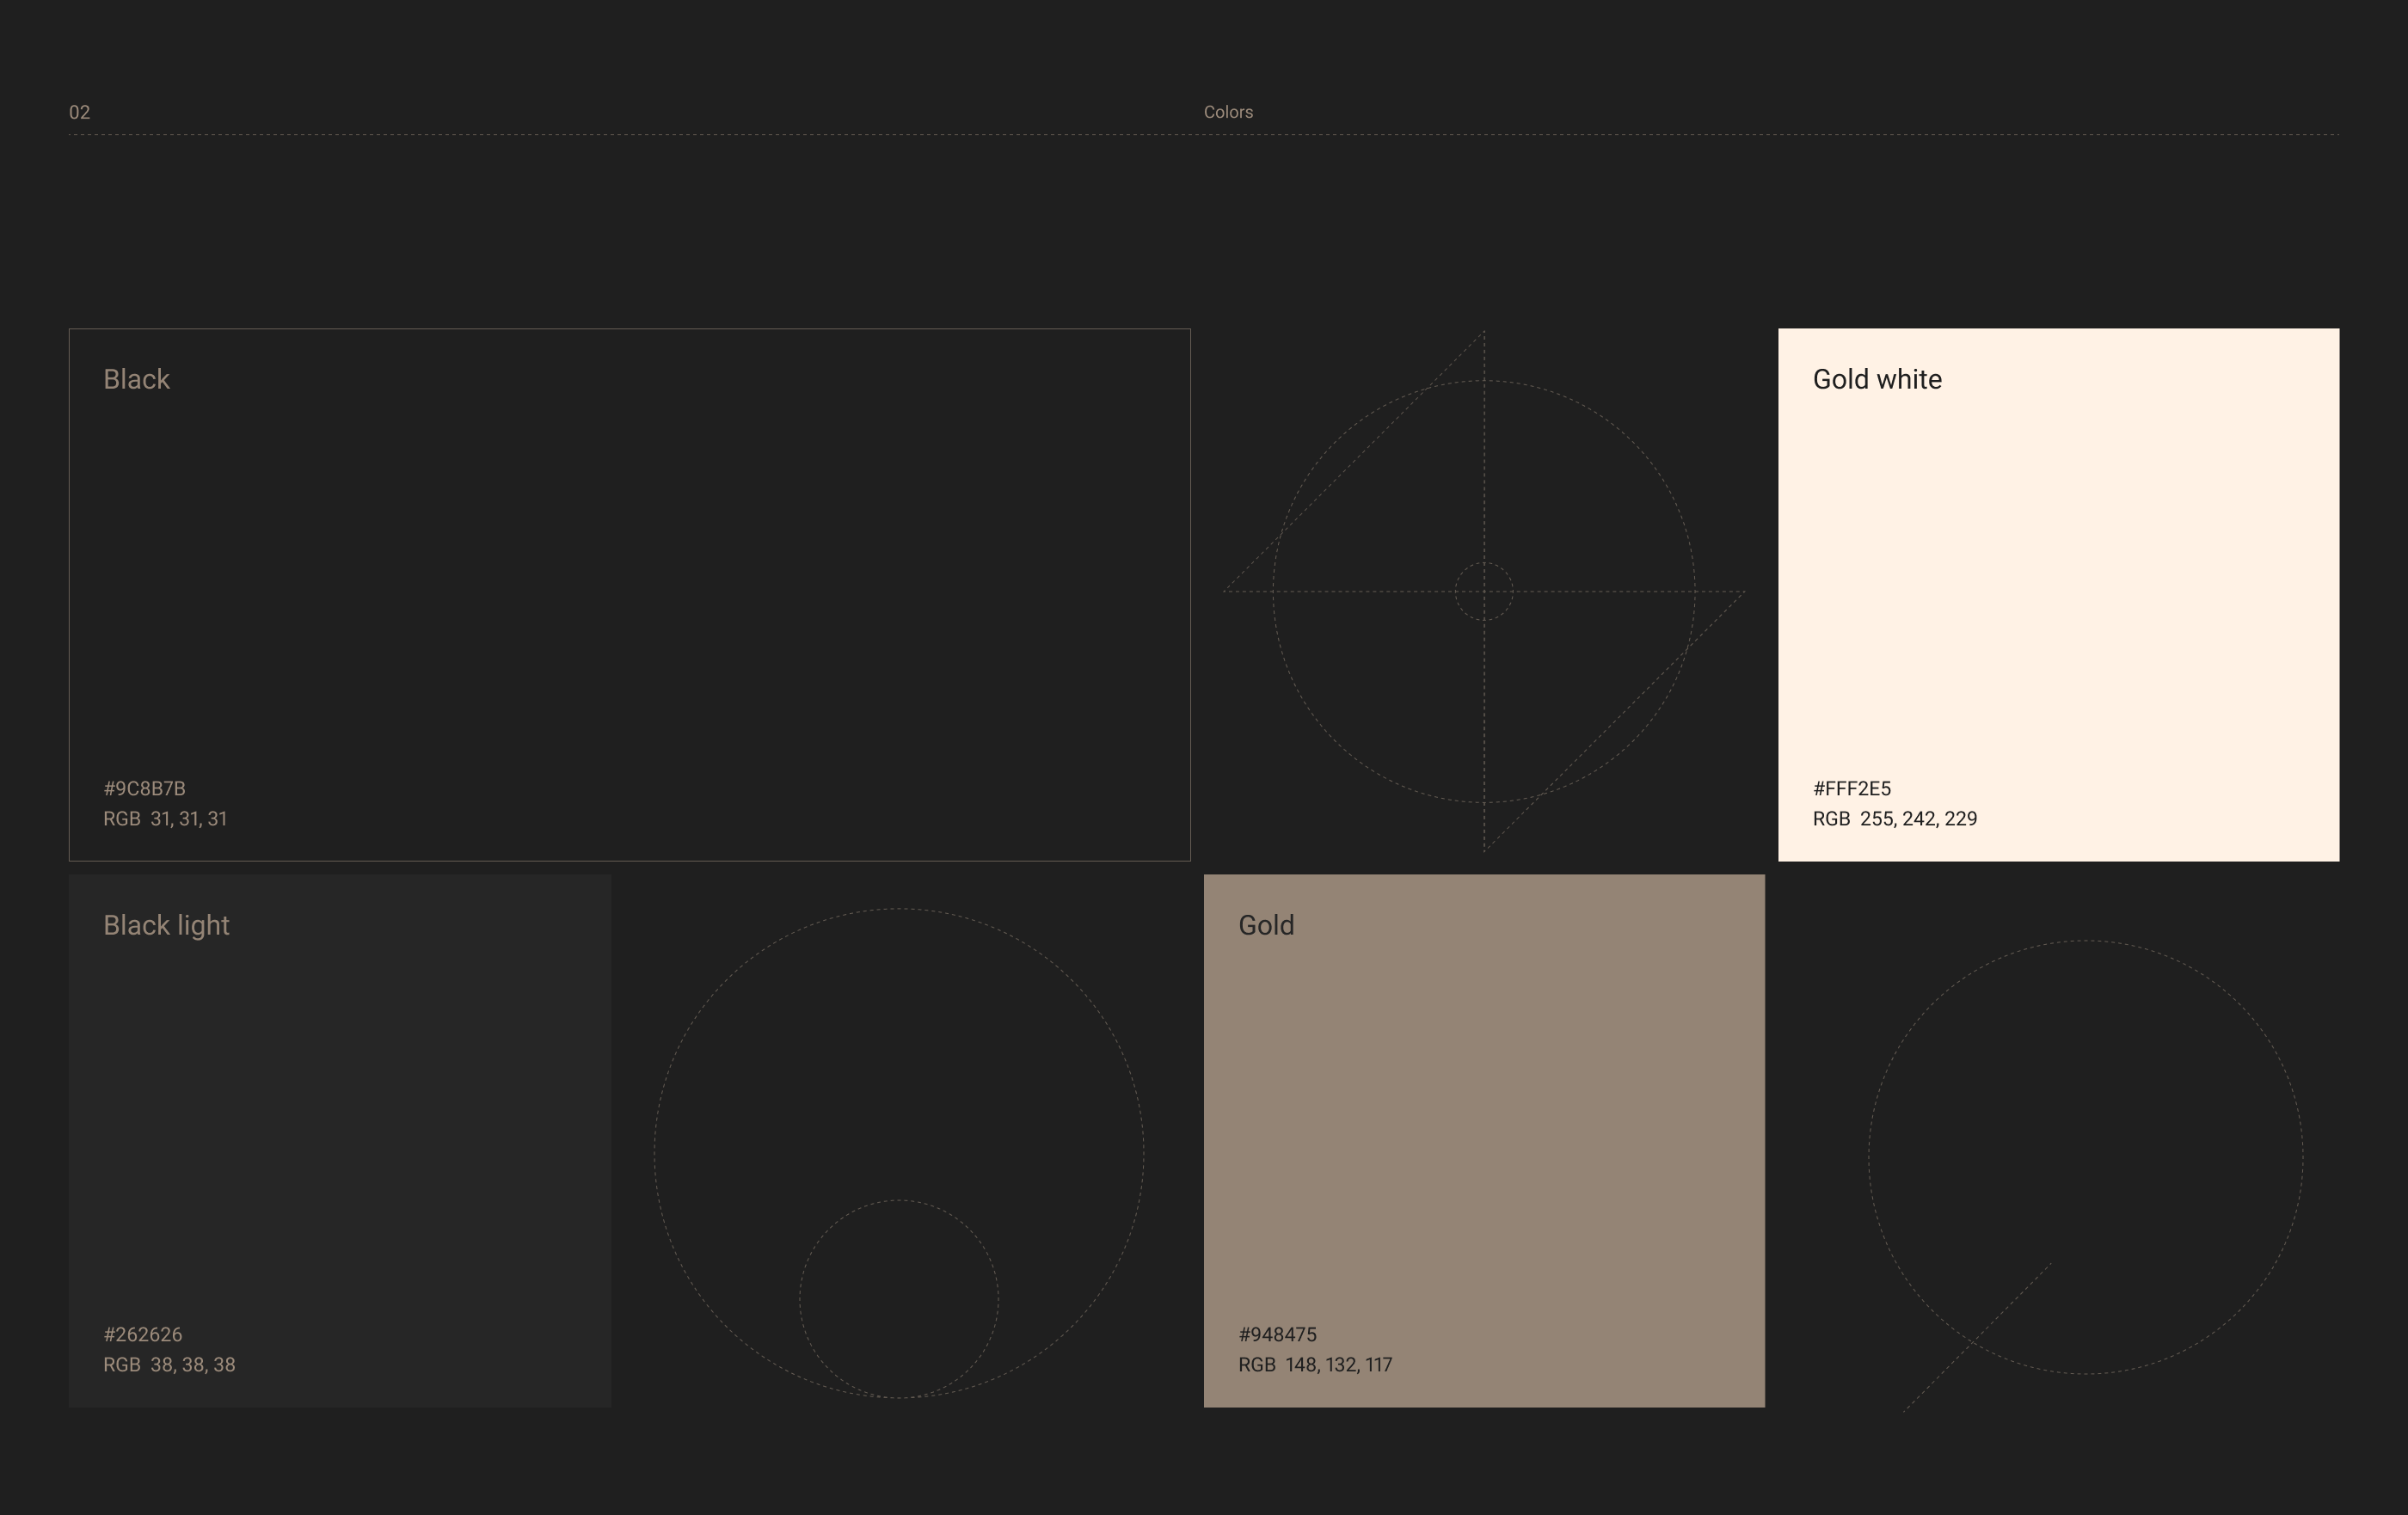Click the "Black light" title text
2408x1515 pixels.
(x=166, y=925)
